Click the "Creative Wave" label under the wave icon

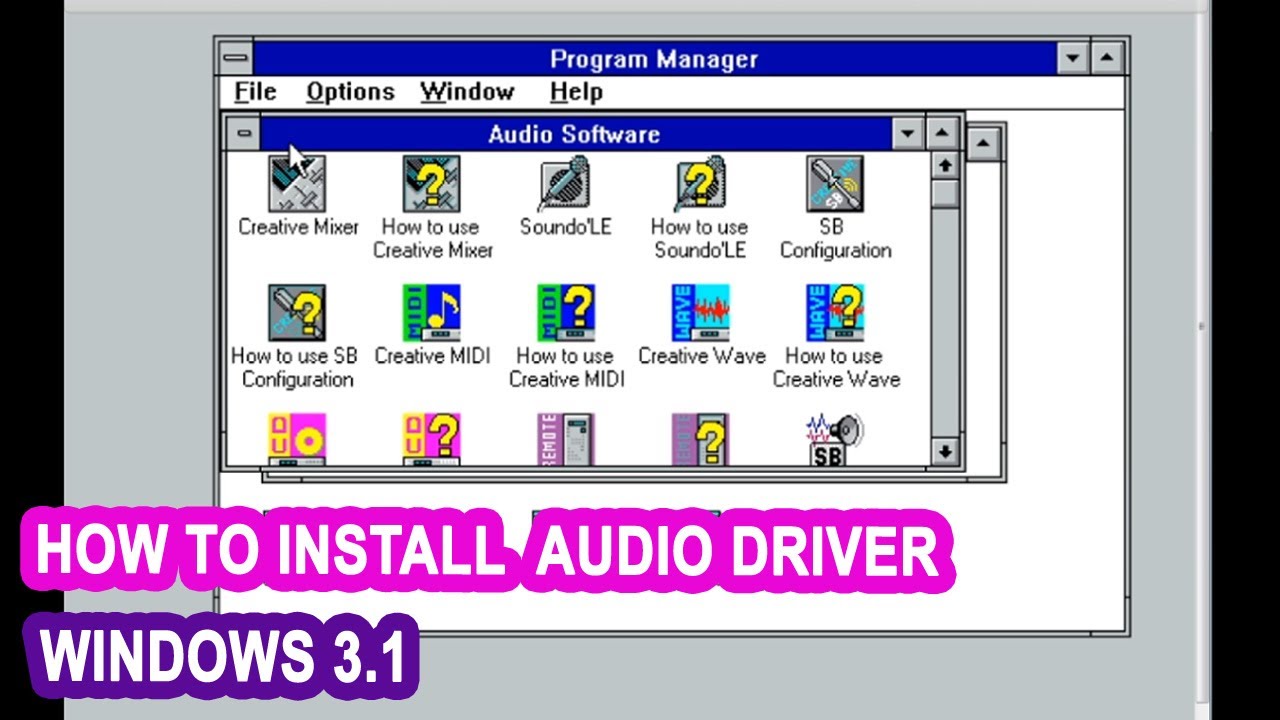coord(701,356)
